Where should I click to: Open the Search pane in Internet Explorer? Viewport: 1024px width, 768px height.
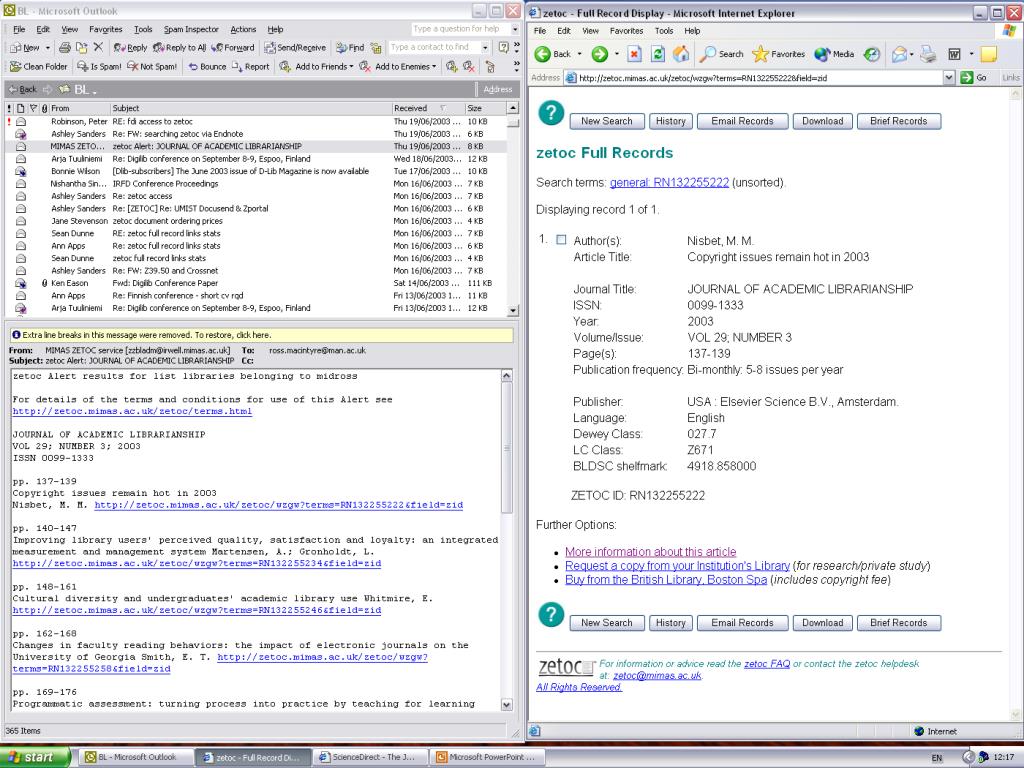pyautogui.click(x=721, y=54)
